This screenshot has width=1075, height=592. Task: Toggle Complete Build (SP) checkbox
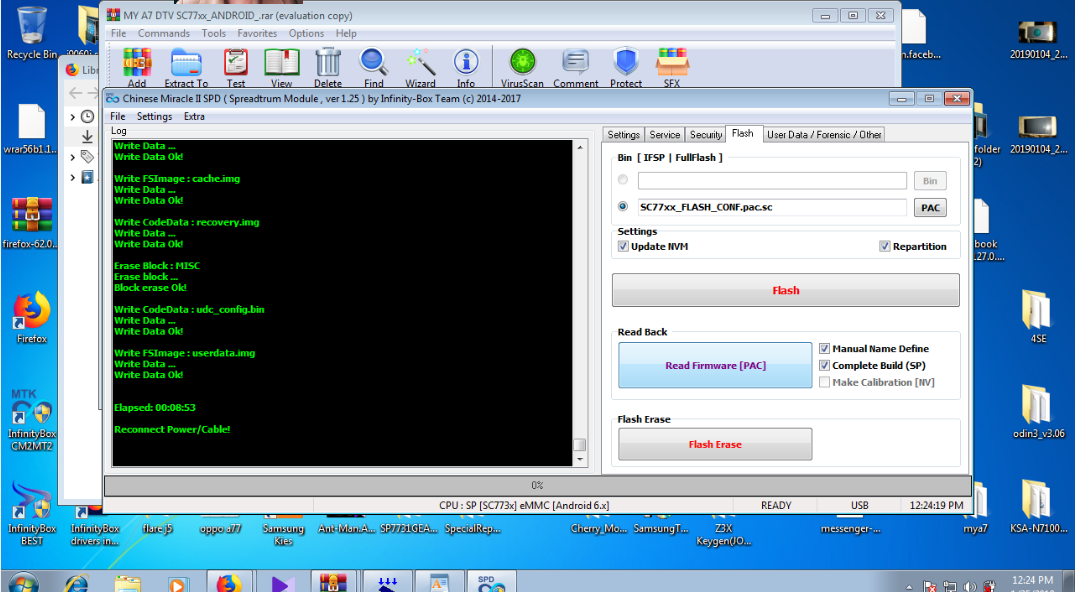(824, 366)
